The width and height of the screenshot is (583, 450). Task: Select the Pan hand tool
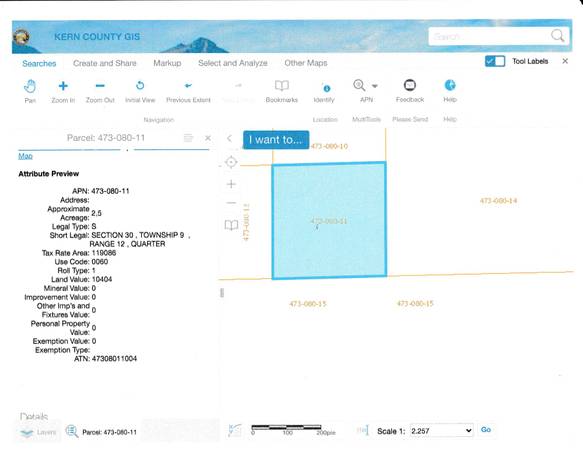click(30, 87)
